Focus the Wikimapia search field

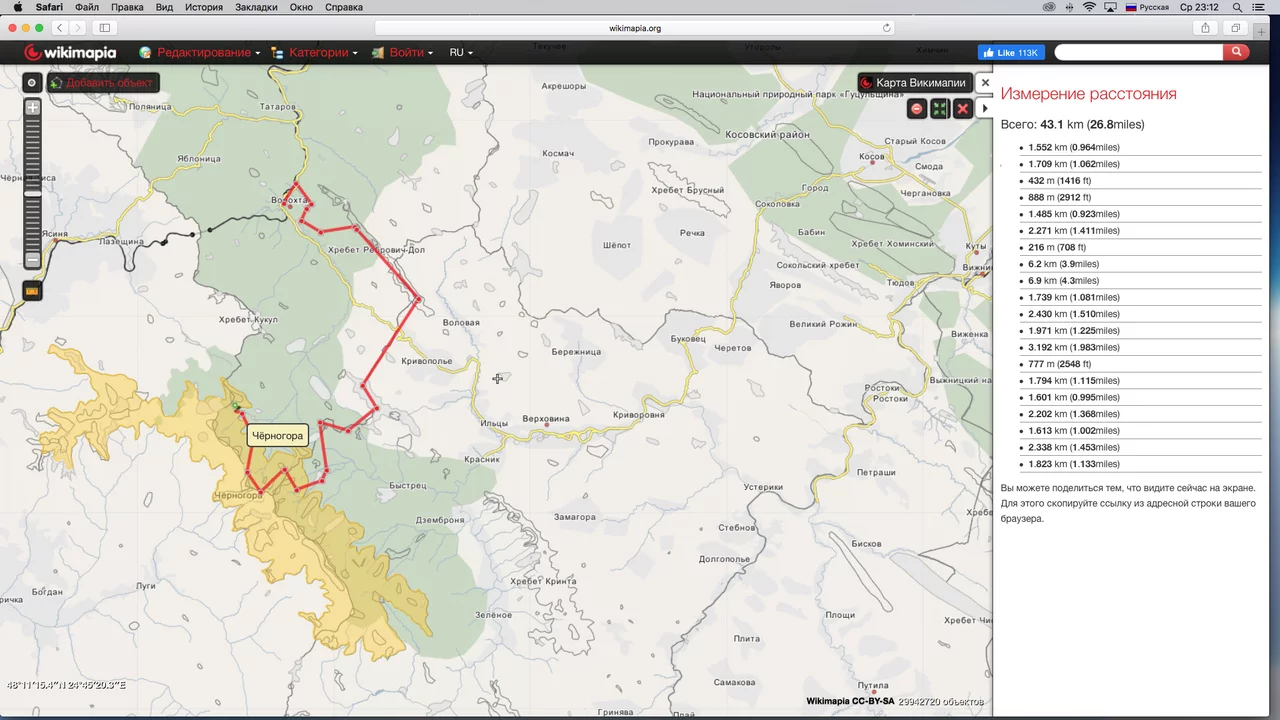point(1138,52)
